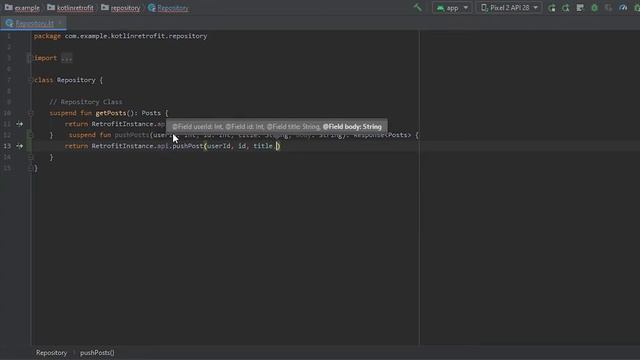Click the package declaration text on line 1
Screen dimensions: 640x360
(x=120, y=36)
